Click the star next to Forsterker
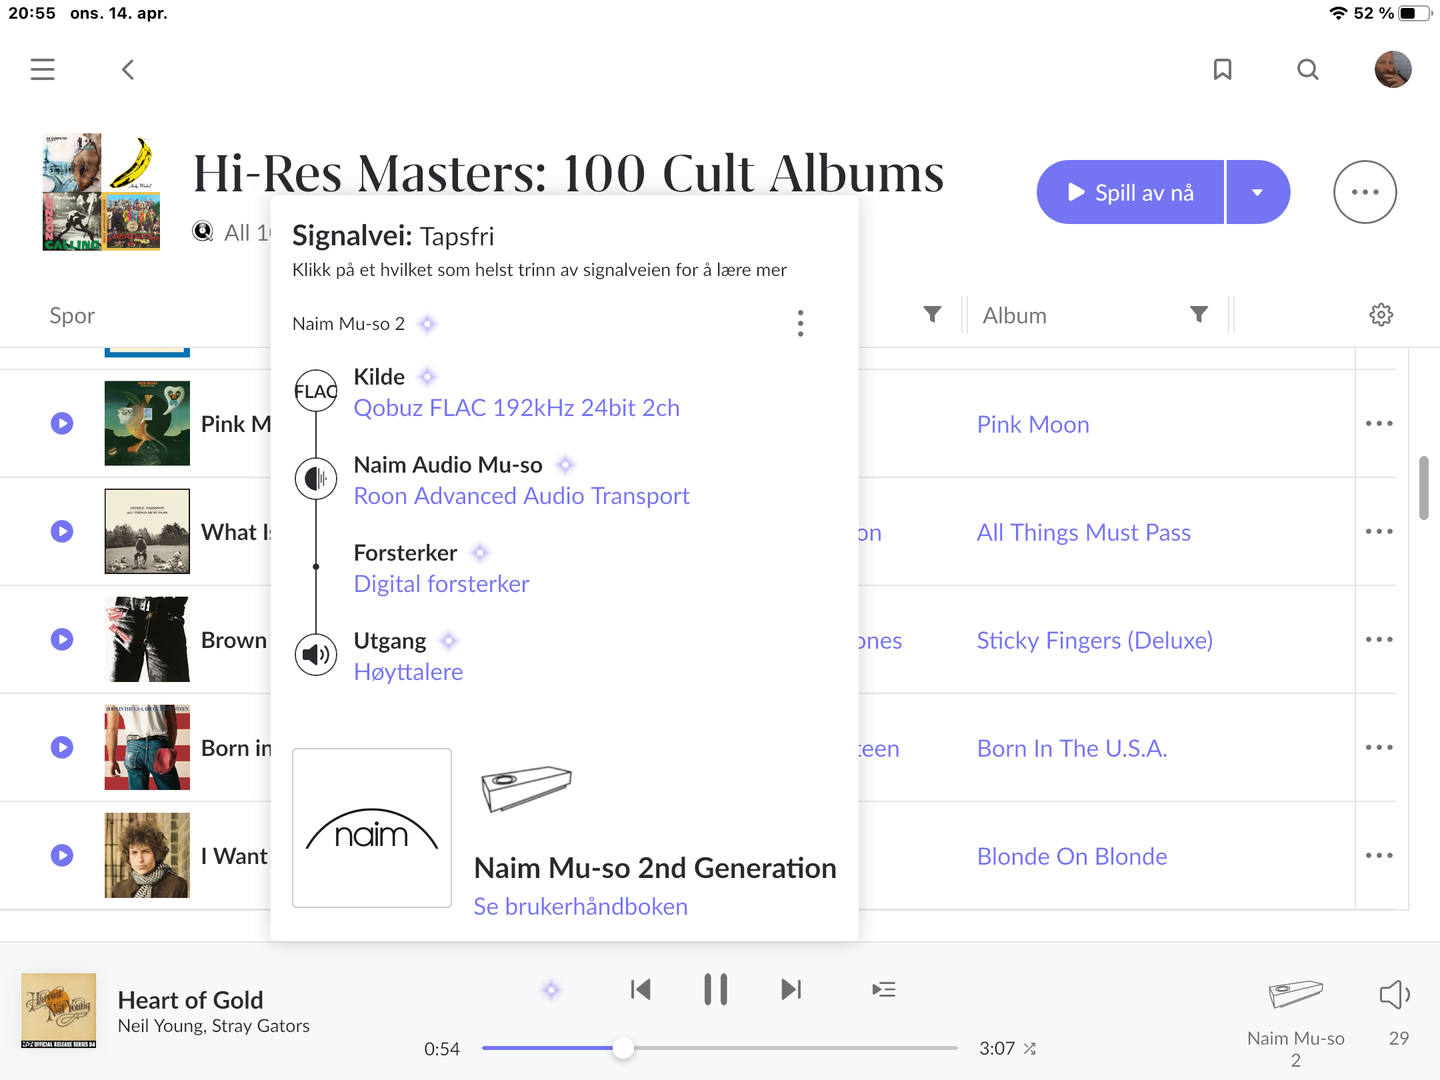 point(480,553)
